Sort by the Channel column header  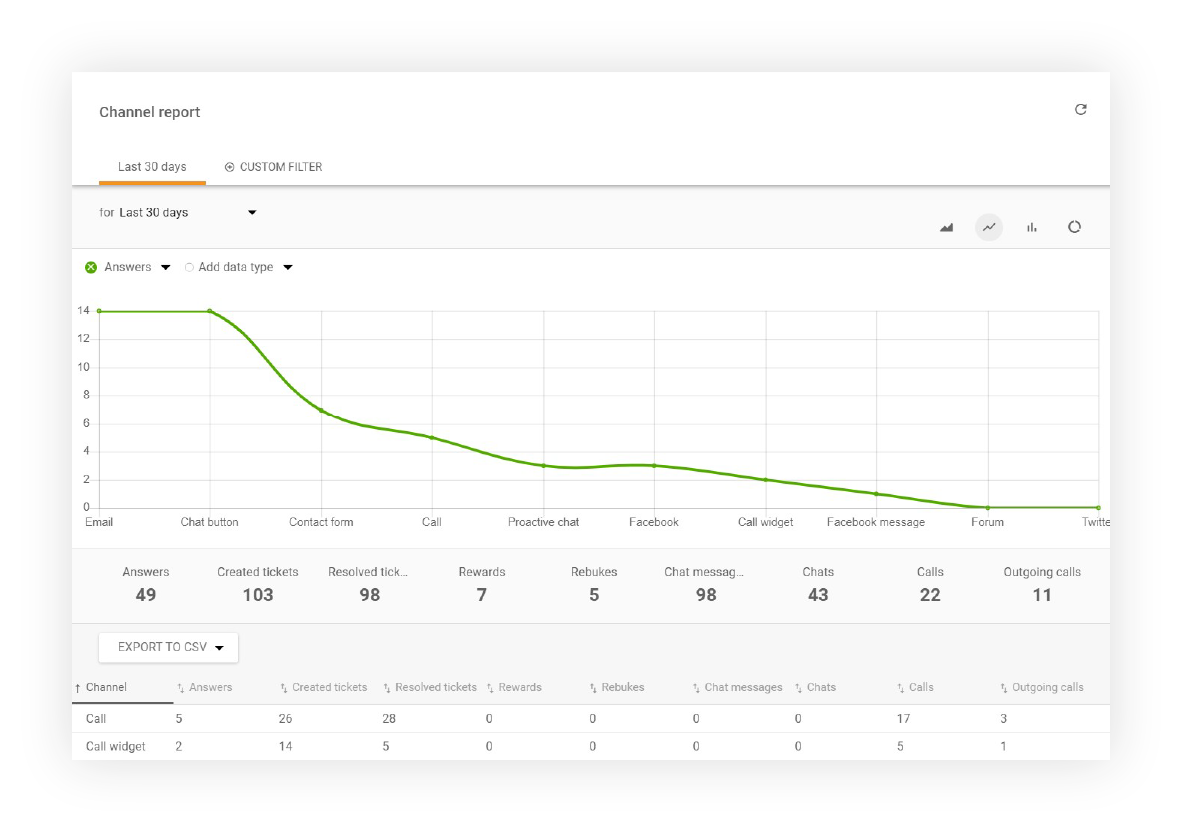point(106,688)
